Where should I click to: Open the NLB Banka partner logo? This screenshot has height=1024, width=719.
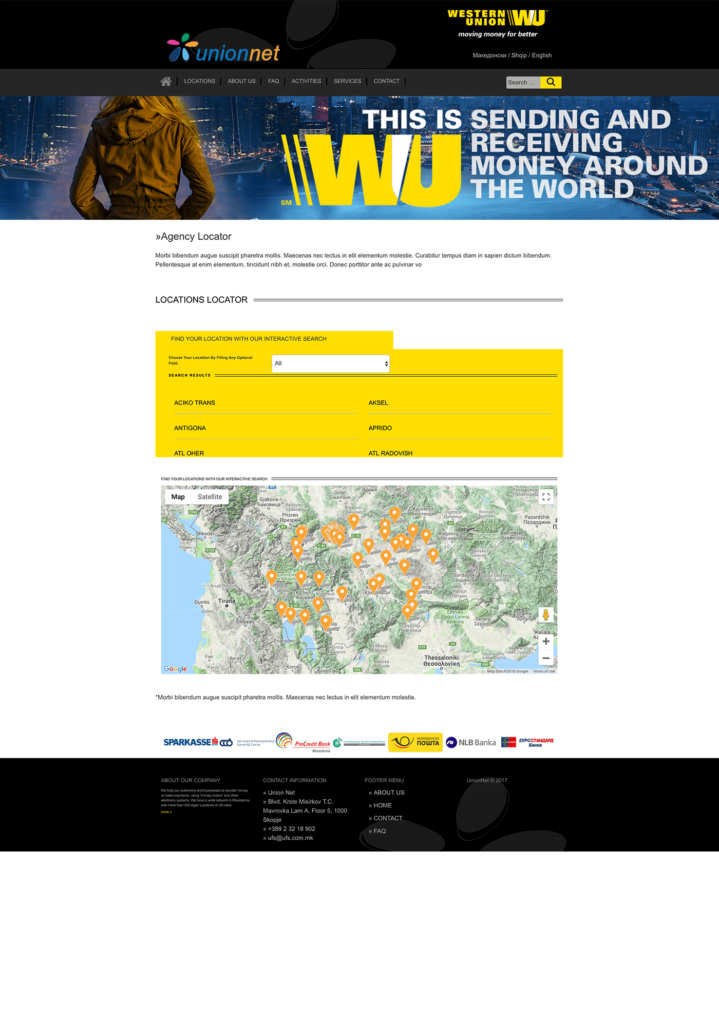[471, 743]
